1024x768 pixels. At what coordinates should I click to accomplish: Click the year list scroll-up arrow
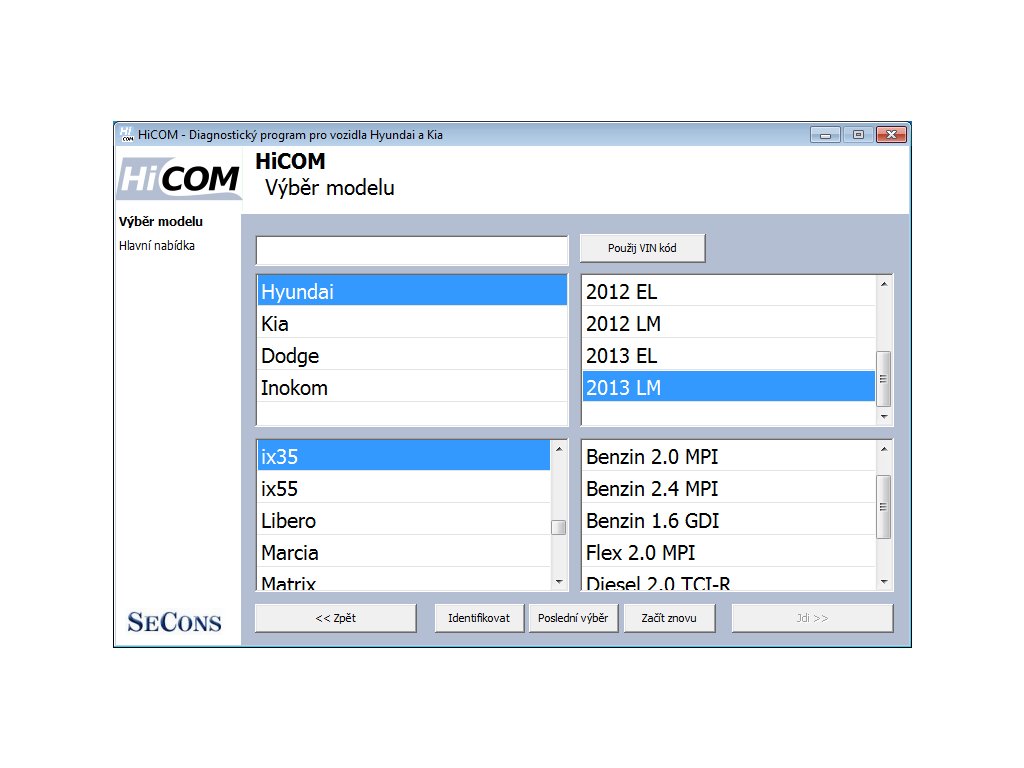point(884,284)
